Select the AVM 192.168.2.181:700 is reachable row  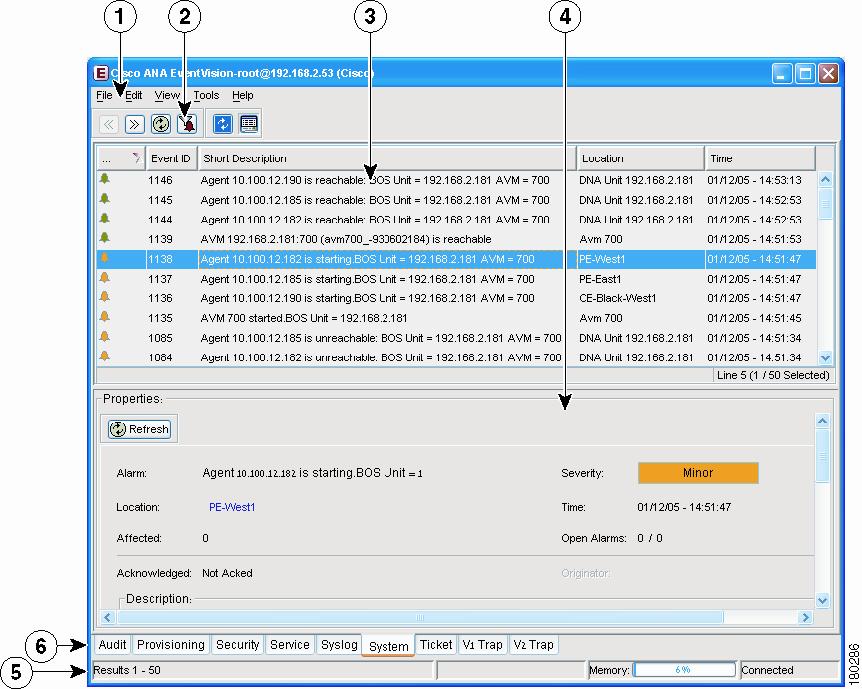coord(456,239)
